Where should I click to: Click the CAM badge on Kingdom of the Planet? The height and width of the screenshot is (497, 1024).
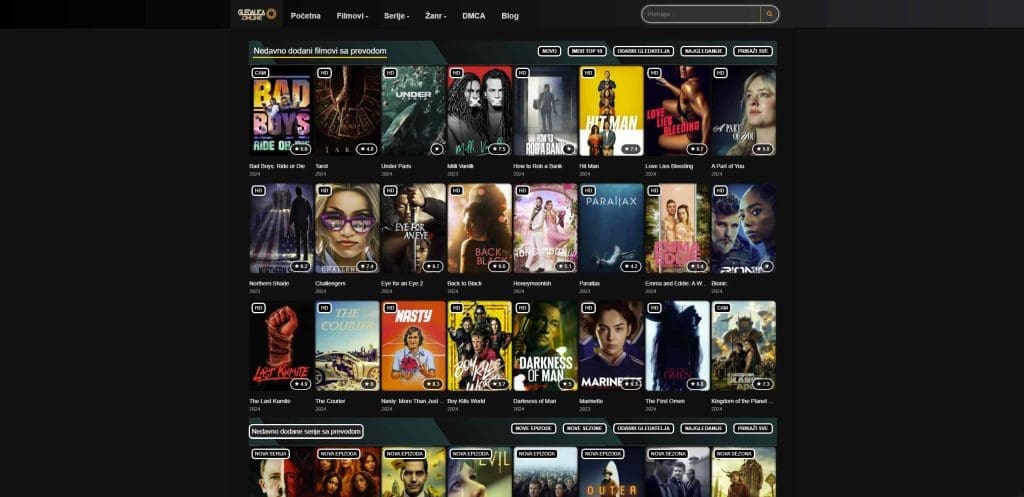(x=722, y=308)
